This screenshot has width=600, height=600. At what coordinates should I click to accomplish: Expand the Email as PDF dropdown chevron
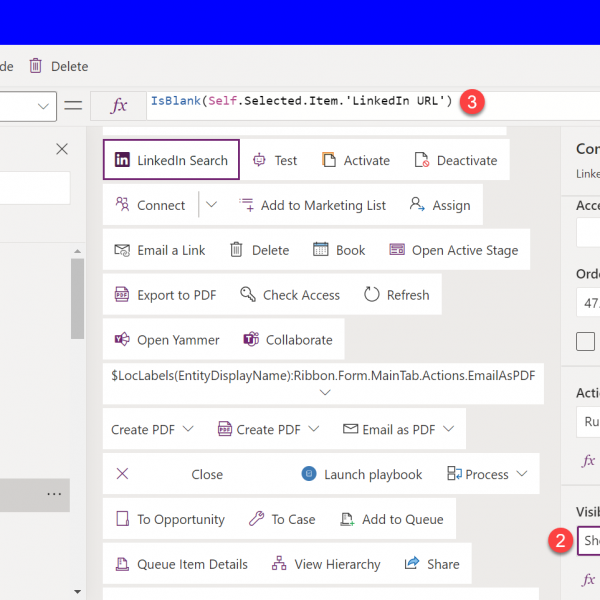coord(448,429)
